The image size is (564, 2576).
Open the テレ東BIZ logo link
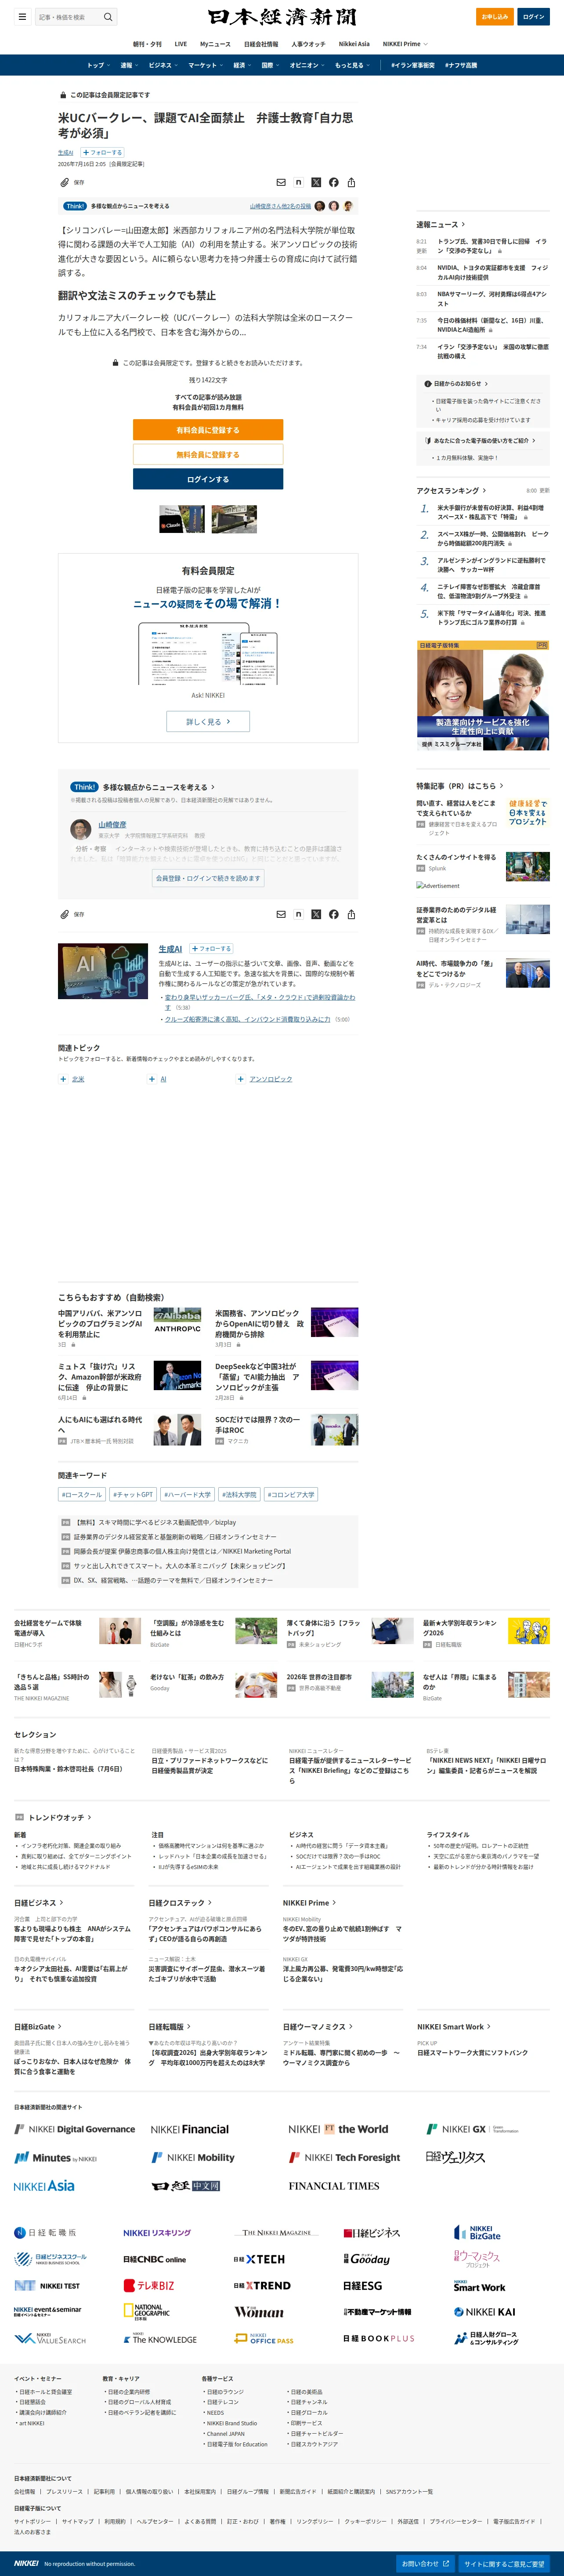click(149, 2285)
